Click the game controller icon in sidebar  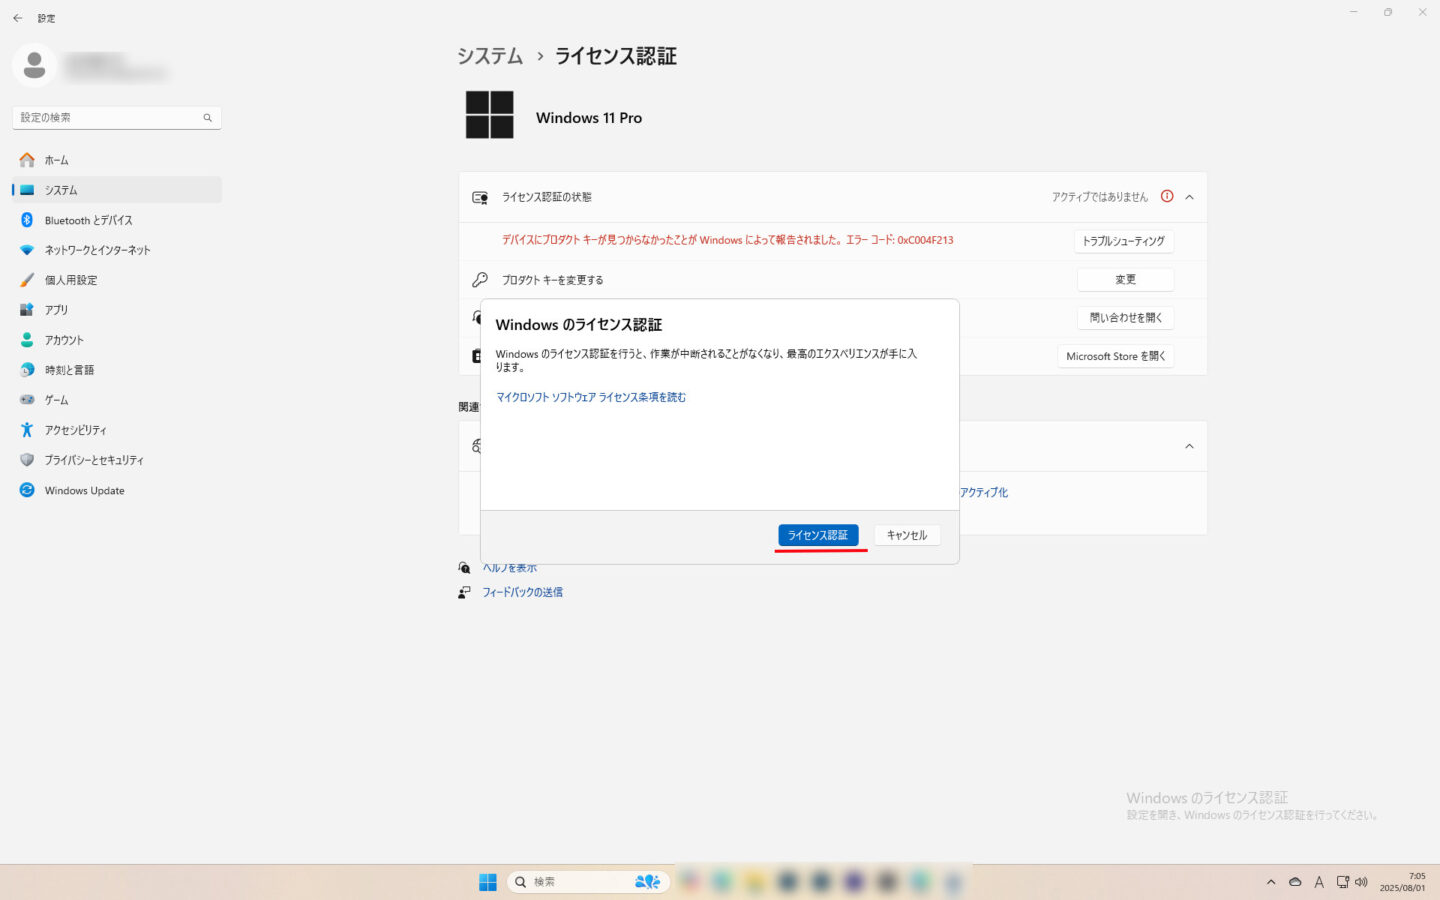(x=27, y=400)
